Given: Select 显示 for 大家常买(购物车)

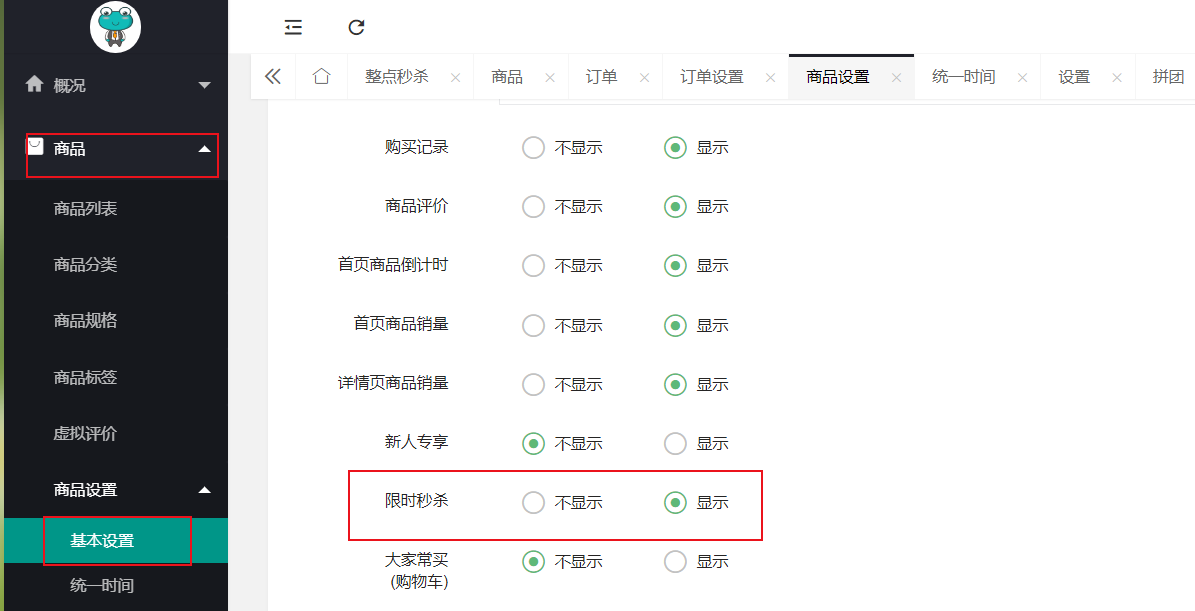Looking at the screenshot, I should pos(675,561).
